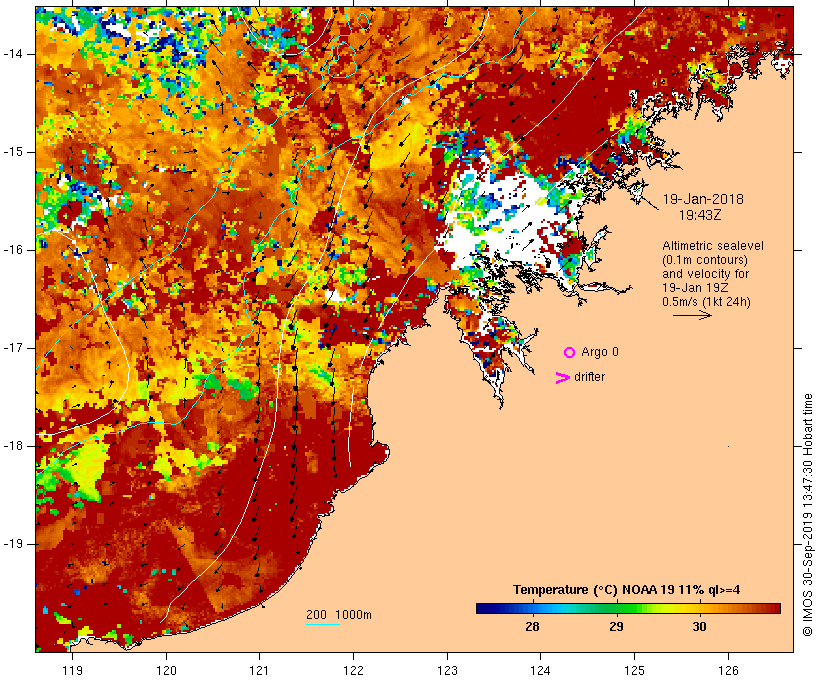Click the 124 longitude axis label

pos(540,670)
